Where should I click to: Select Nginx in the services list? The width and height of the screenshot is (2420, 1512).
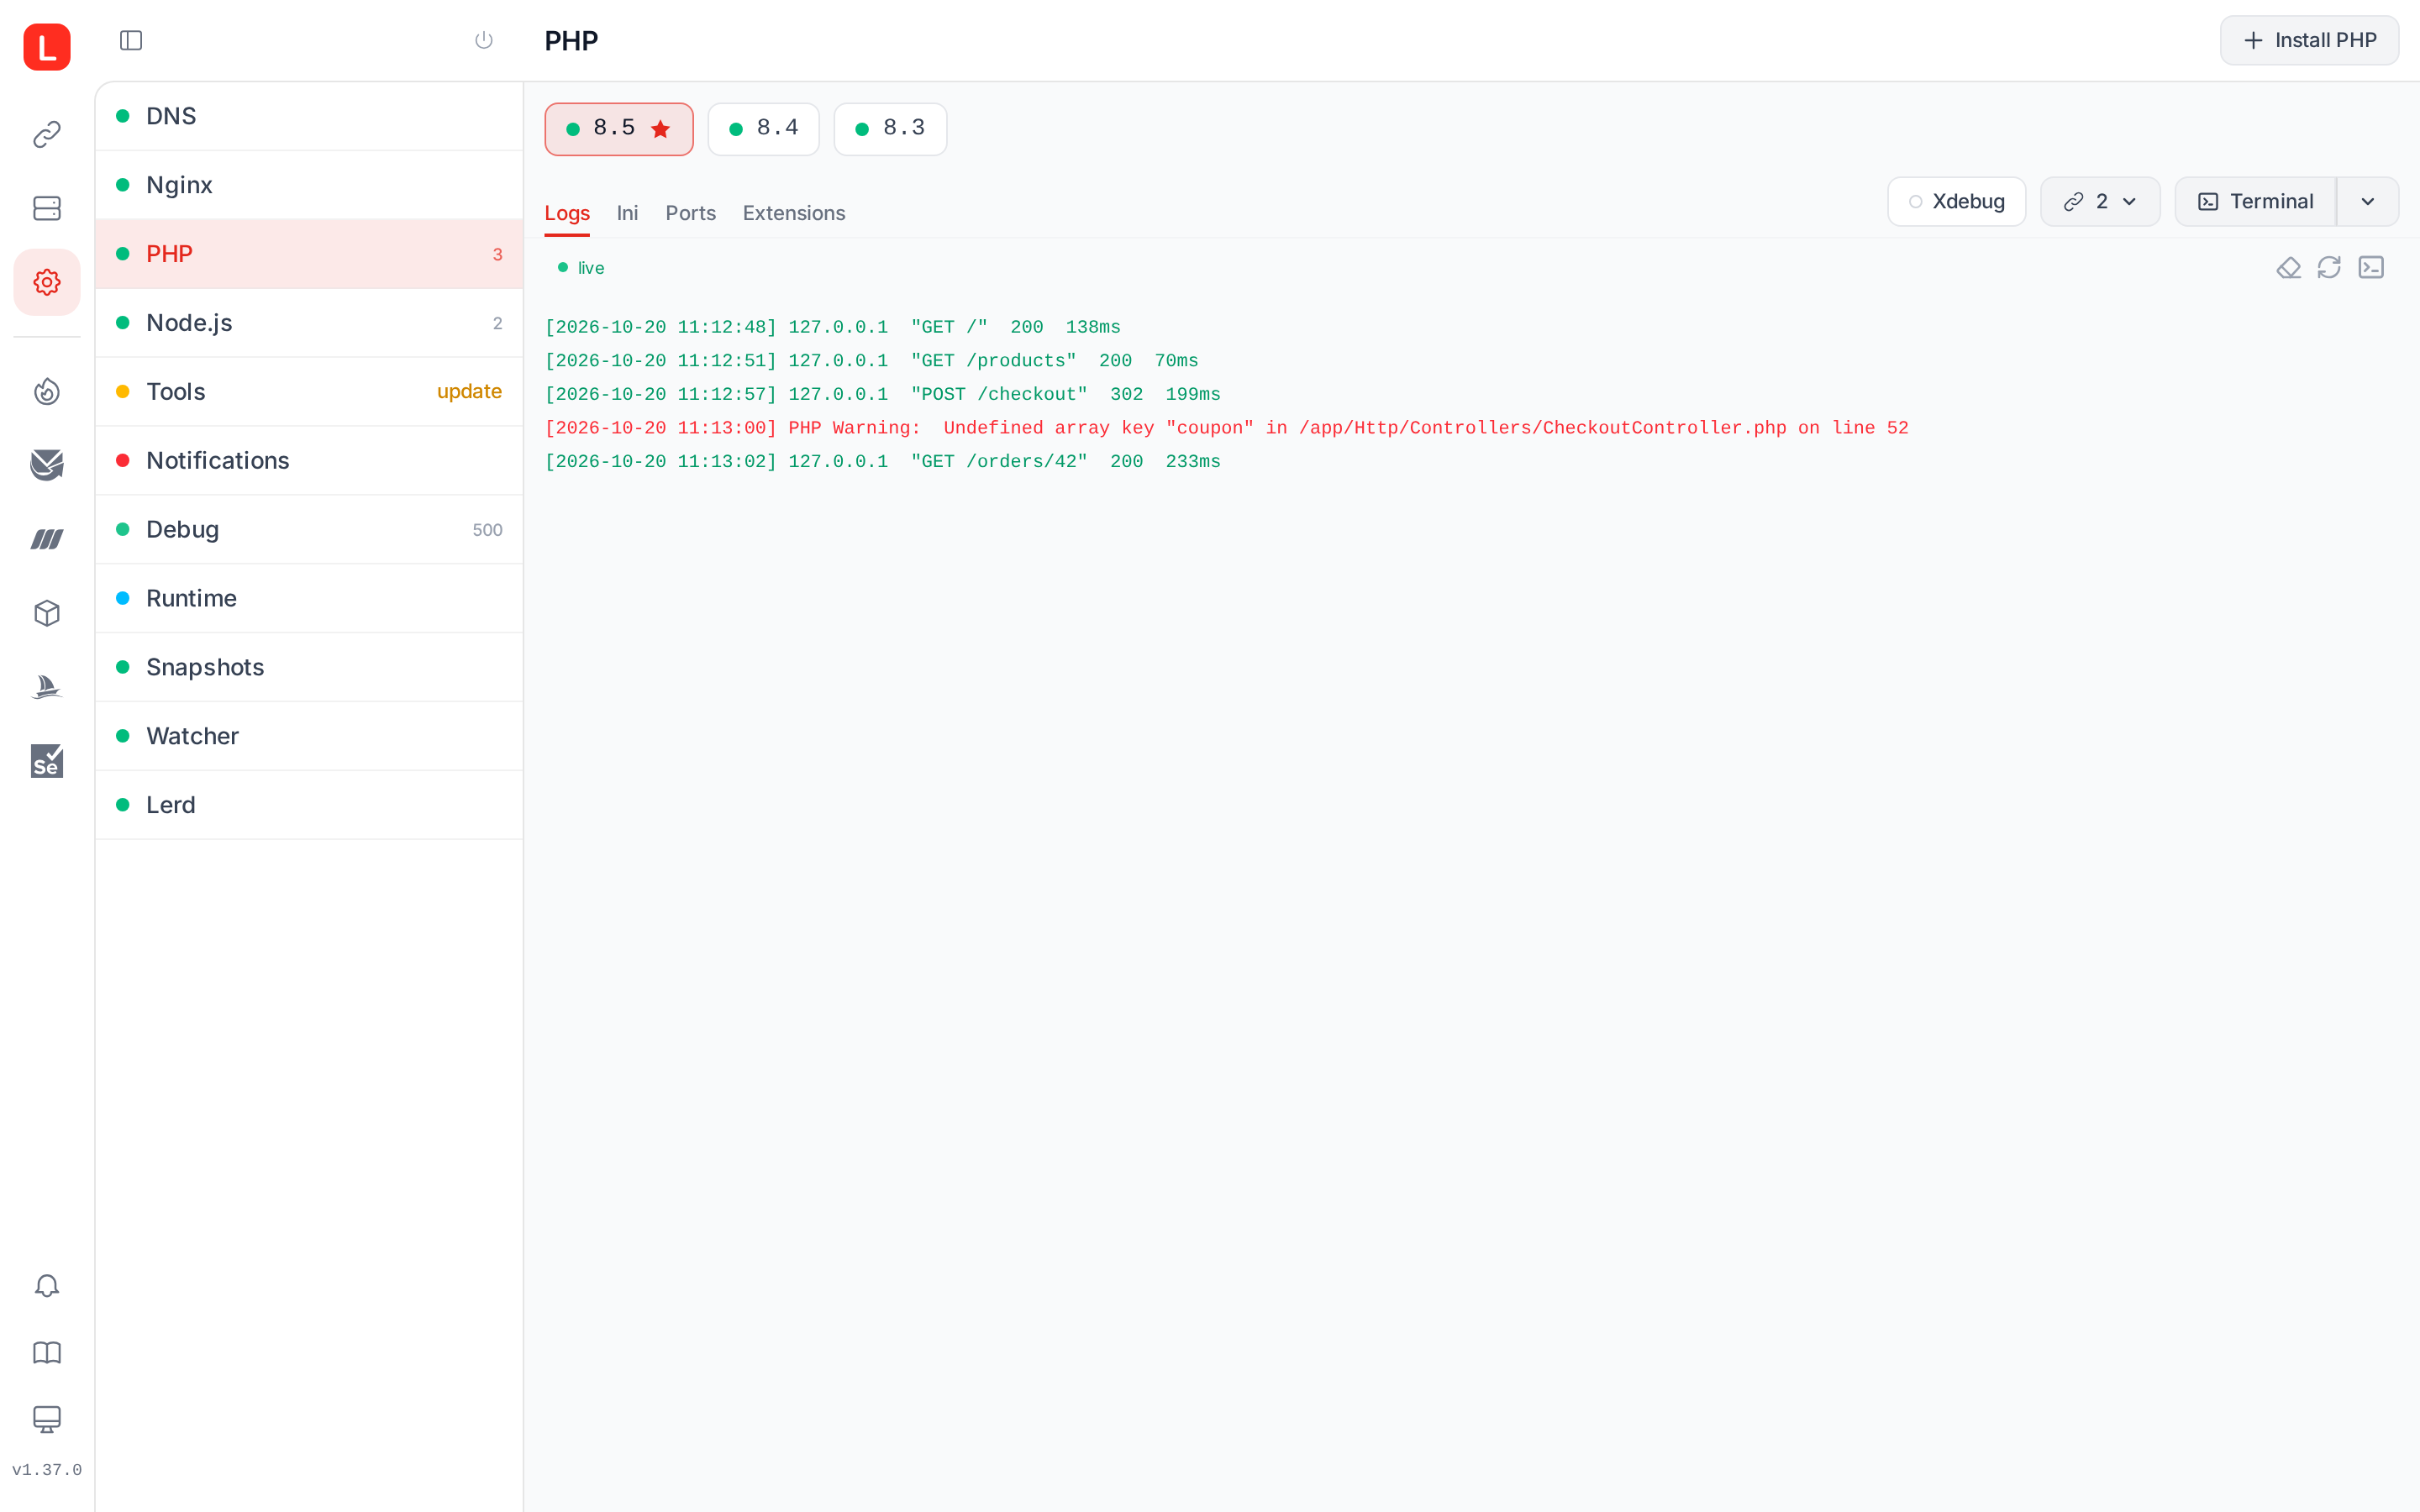[x=309, y=185]
